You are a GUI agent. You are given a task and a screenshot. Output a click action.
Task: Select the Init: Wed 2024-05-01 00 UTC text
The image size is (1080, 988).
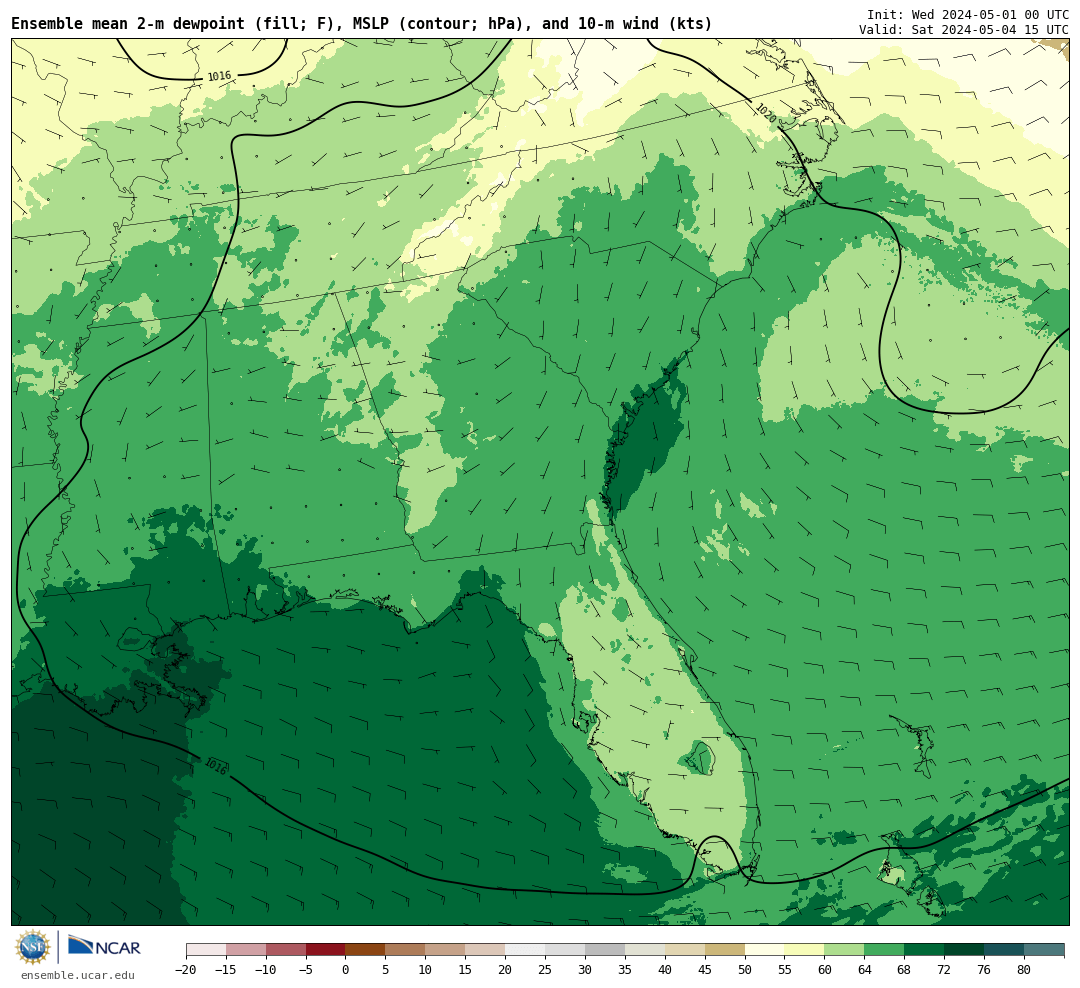pyautogui.click(x=968, y=14)
